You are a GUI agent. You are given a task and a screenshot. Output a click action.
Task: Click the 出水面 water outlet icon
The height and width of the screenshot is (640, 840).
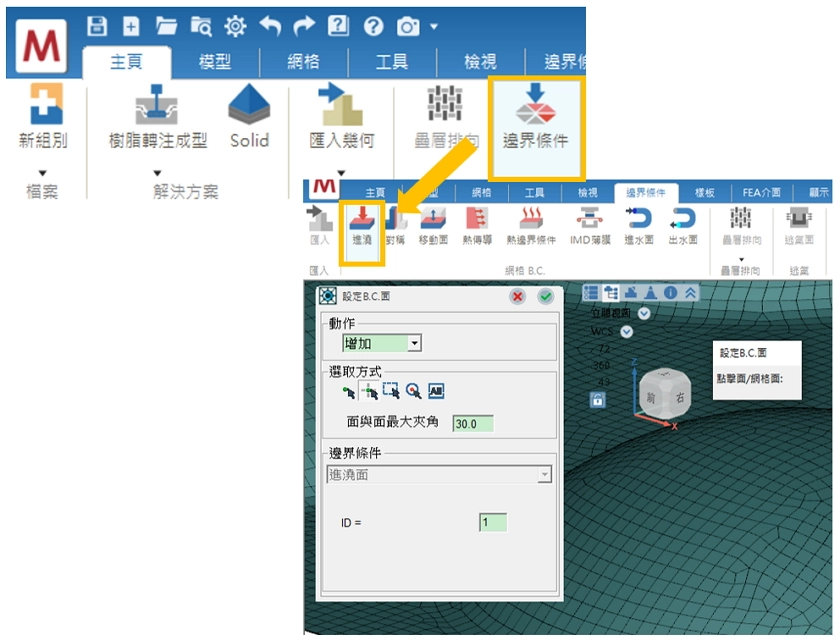click(x=682, y=224)
